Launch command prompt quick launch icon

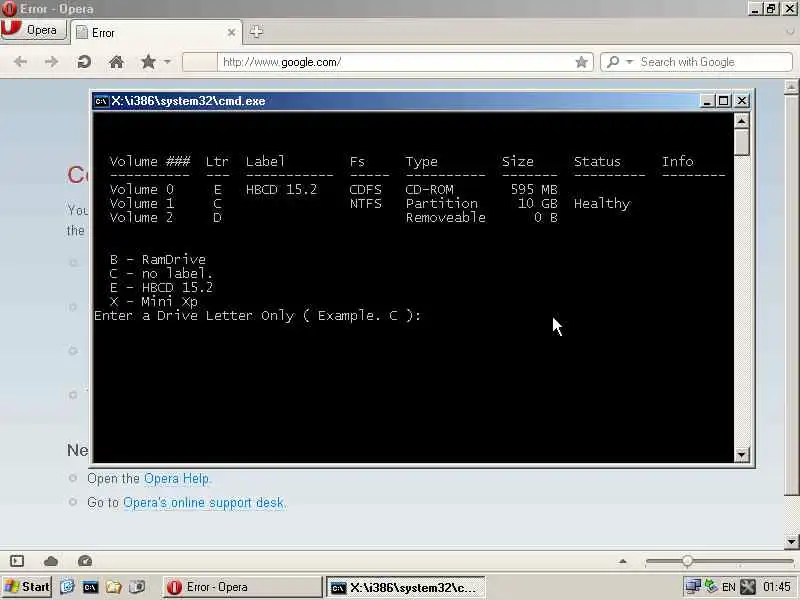(90, 587)
